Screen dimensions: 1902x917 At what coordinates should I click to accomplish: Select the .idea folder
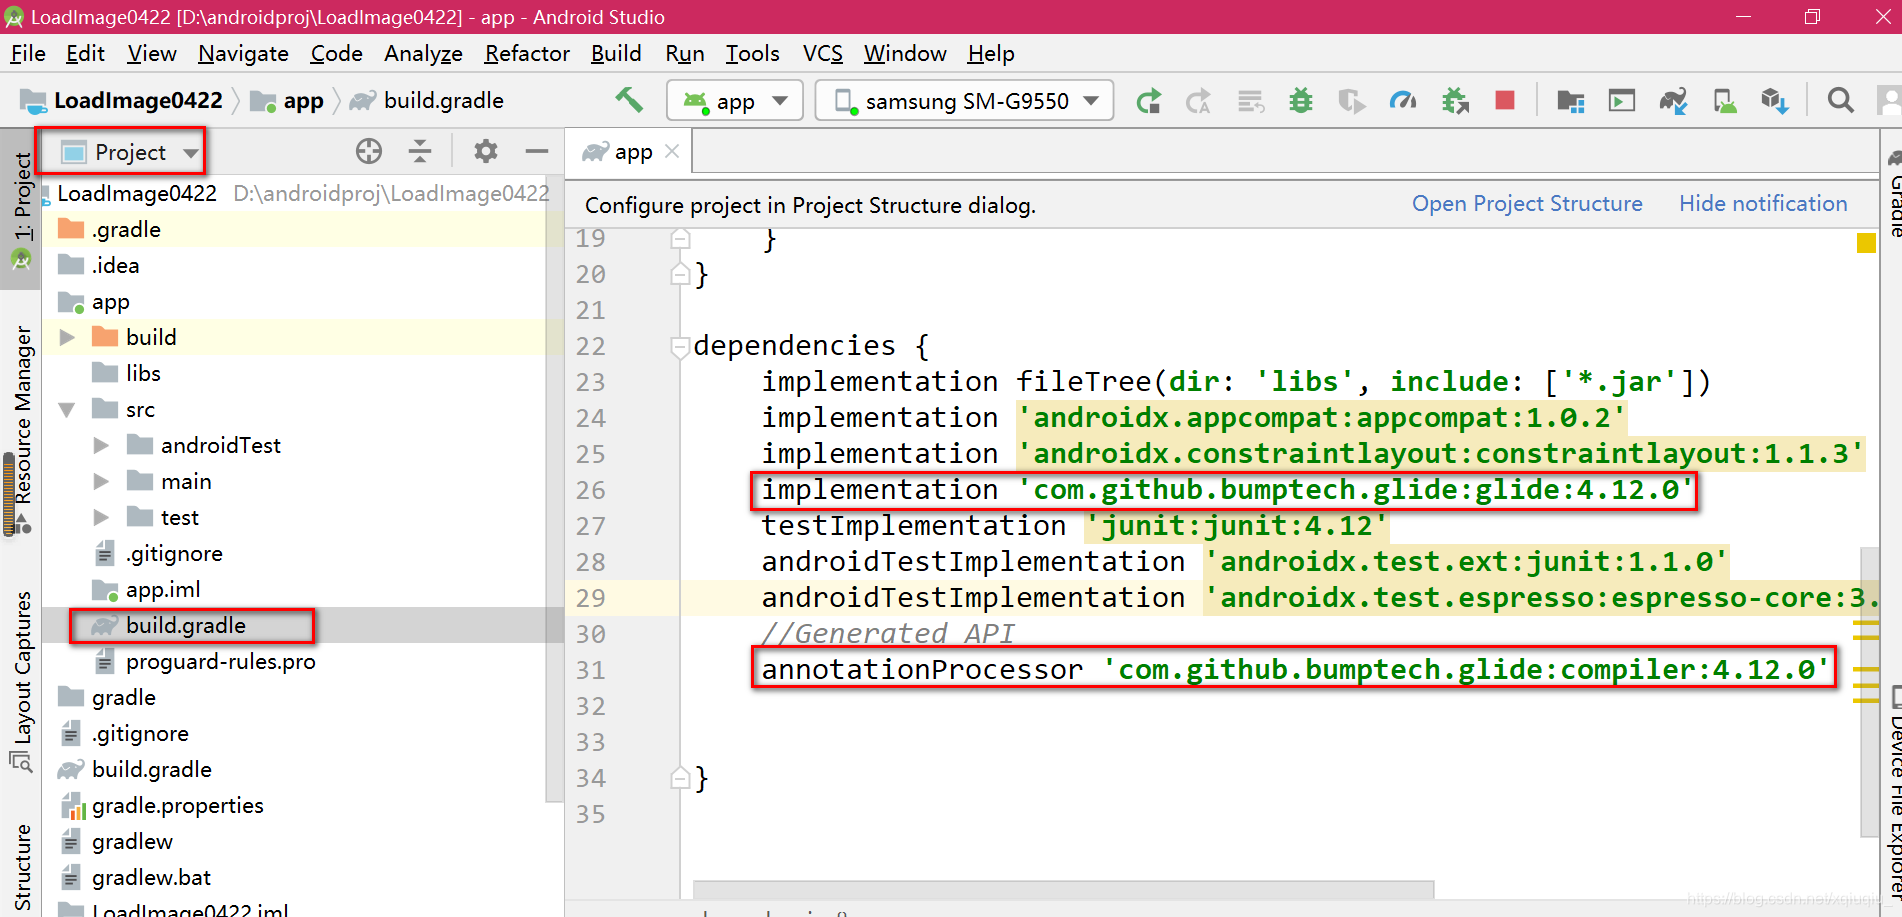tap(115, 265)
